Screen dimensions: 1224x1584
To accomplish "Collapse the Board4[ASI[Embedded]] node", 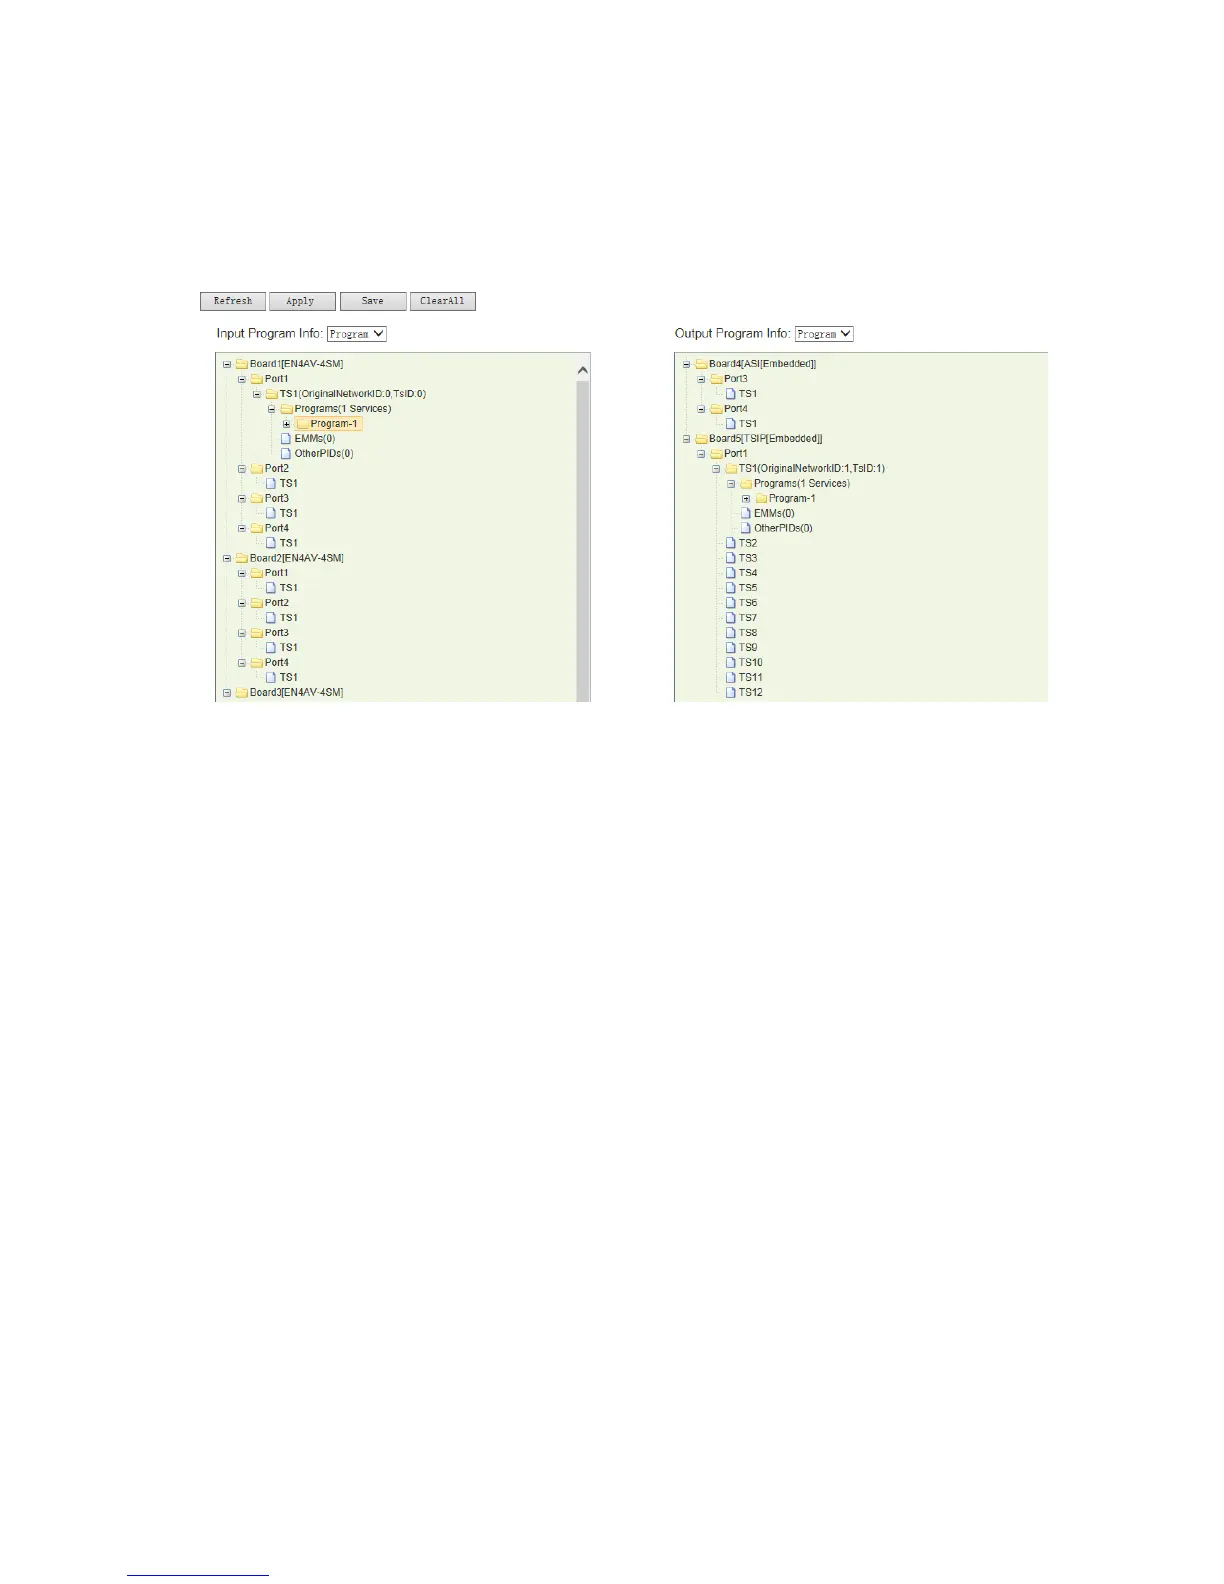I will 687,364.
